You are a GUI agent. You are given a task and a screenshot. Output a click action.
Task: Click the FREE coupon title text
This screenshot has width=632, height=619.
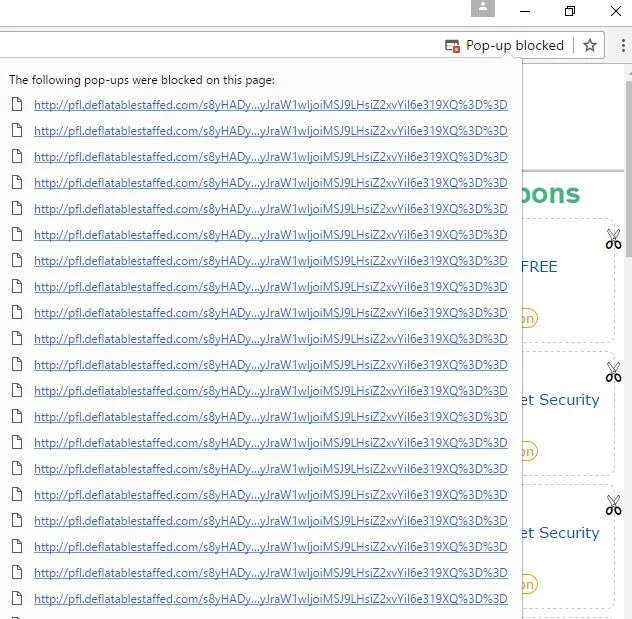(540, 267)
